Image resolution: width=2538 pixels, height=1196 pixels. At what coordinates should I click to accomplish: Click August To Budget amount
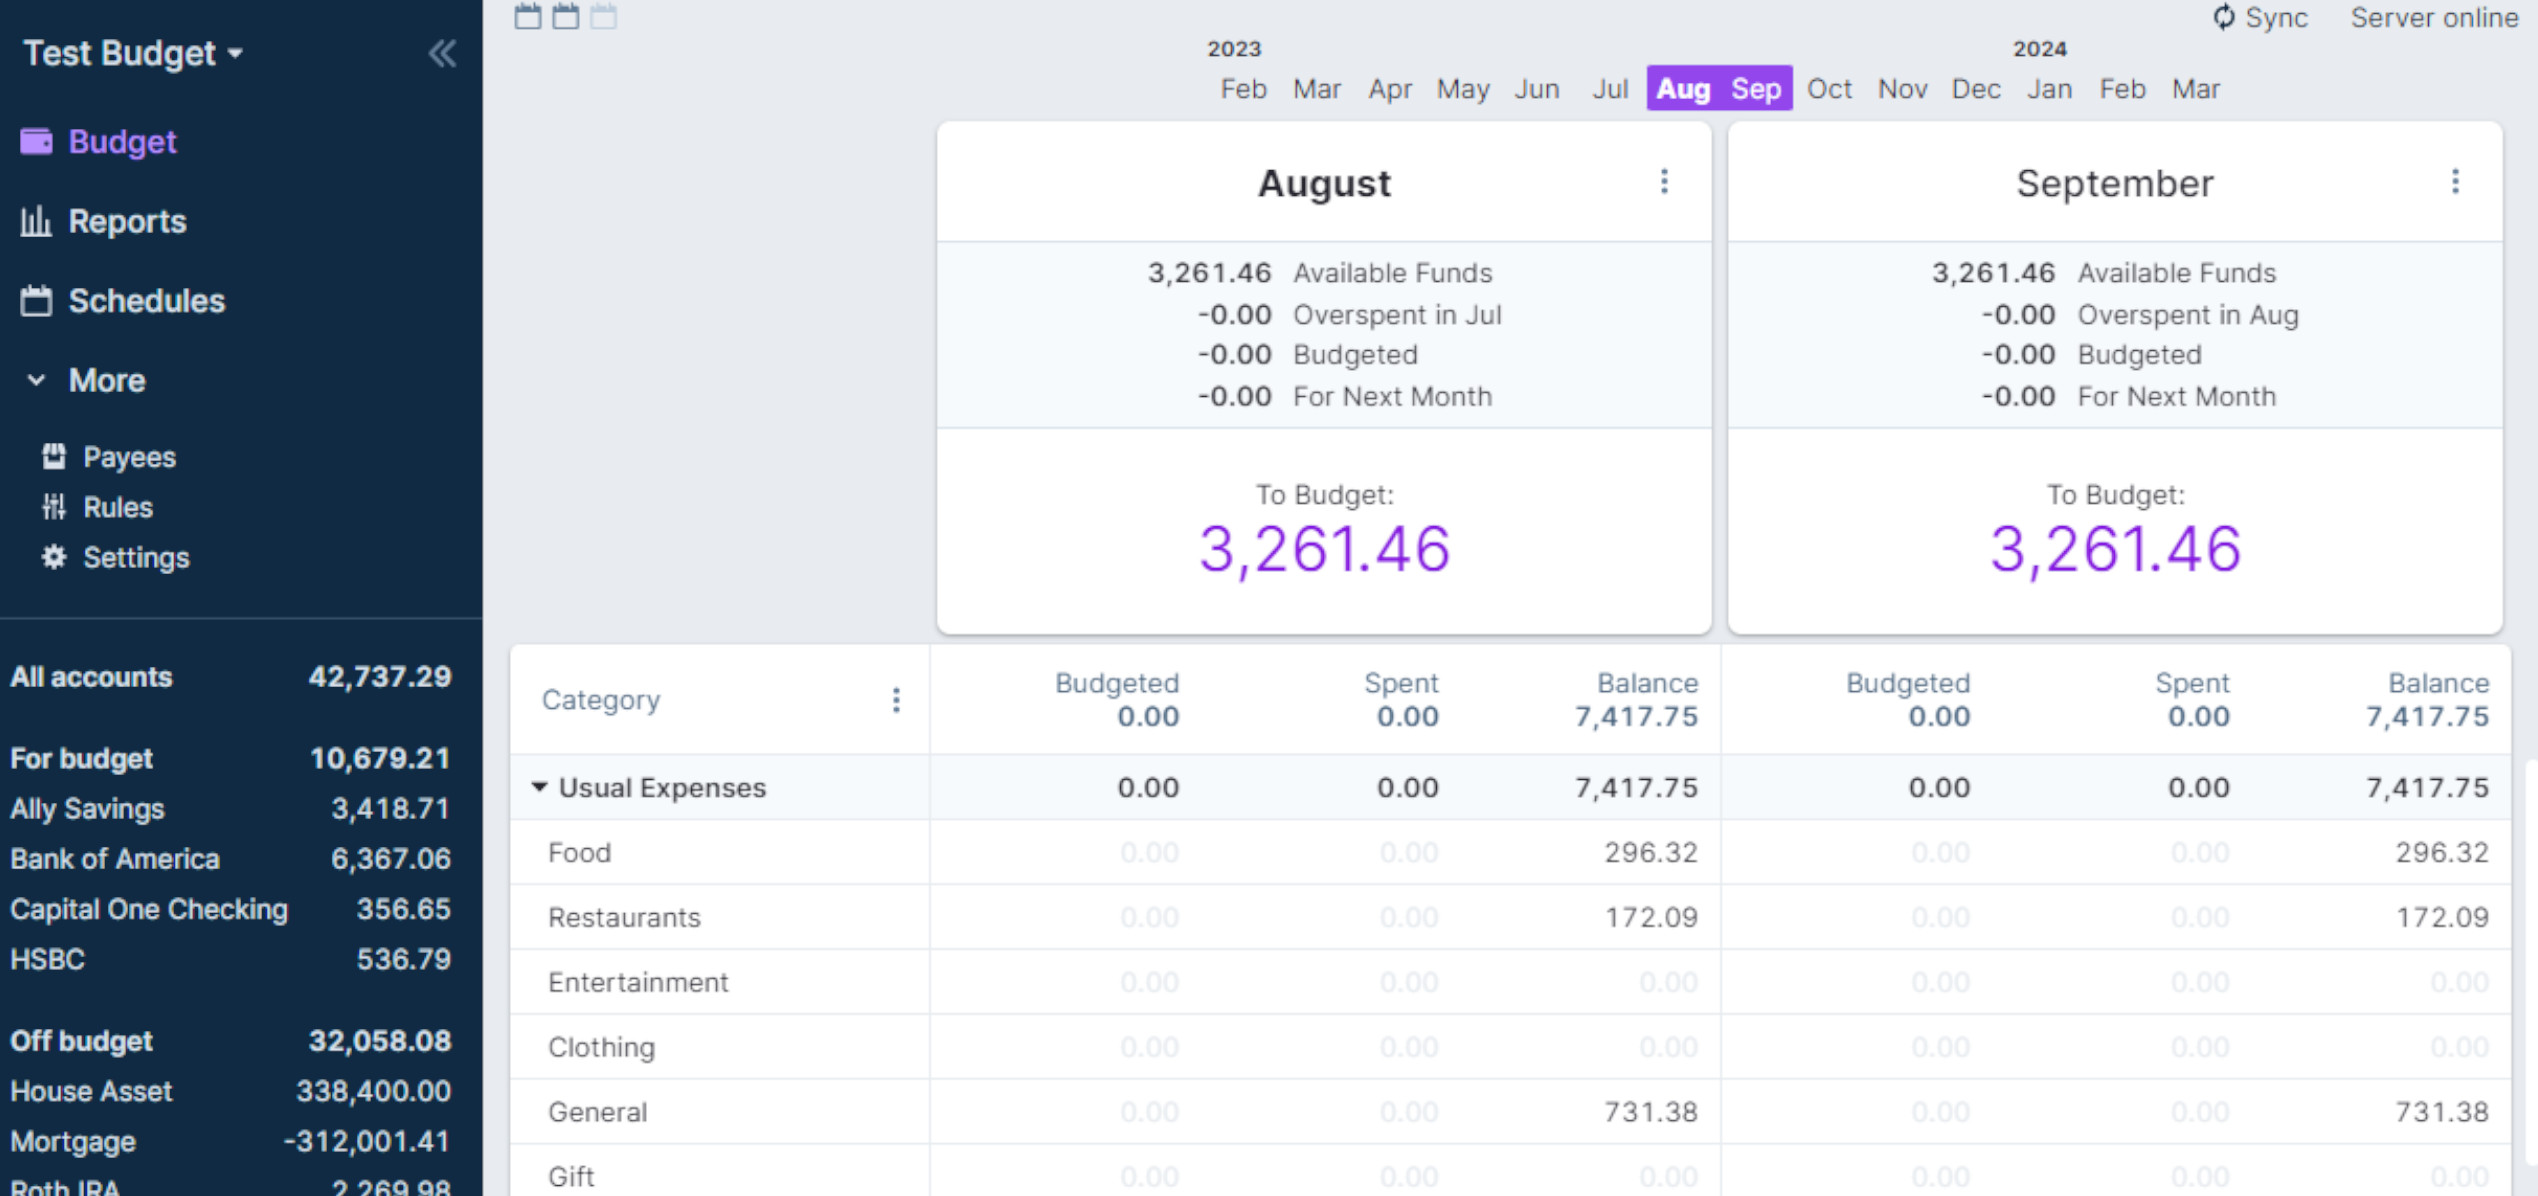[x=1324, y=549]
